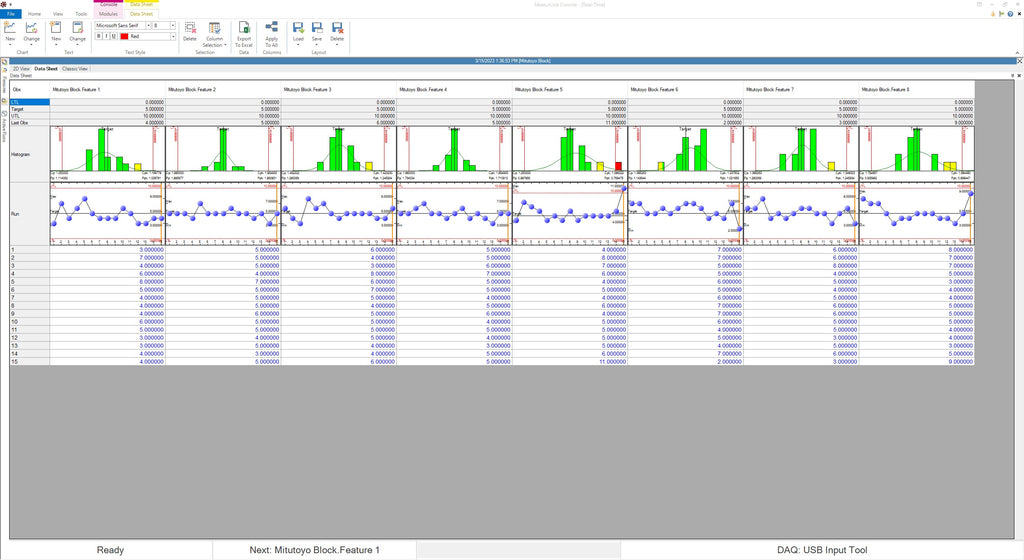Click the Feature 6 run chart
Screen dimensions: 1024x560
pyautogui.click(x=686, y=213)
